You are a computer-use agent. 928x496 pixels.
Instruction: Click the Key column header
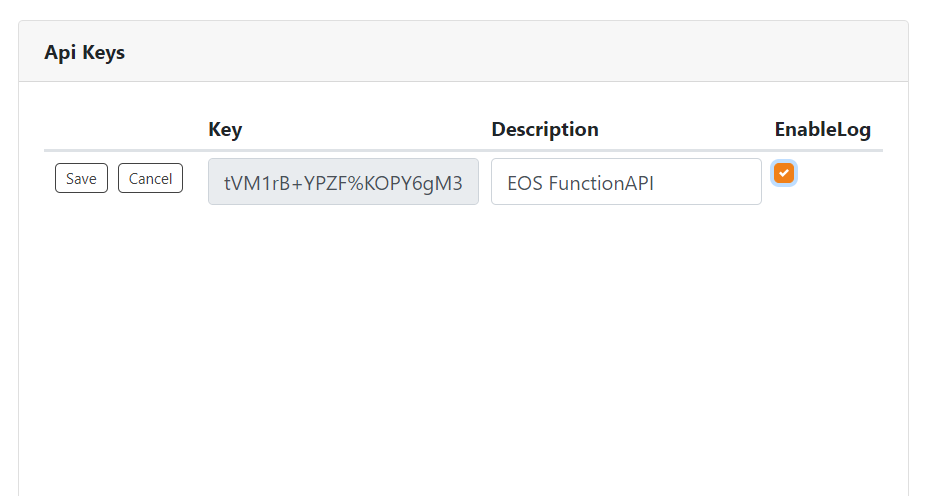tap(225, 129)
